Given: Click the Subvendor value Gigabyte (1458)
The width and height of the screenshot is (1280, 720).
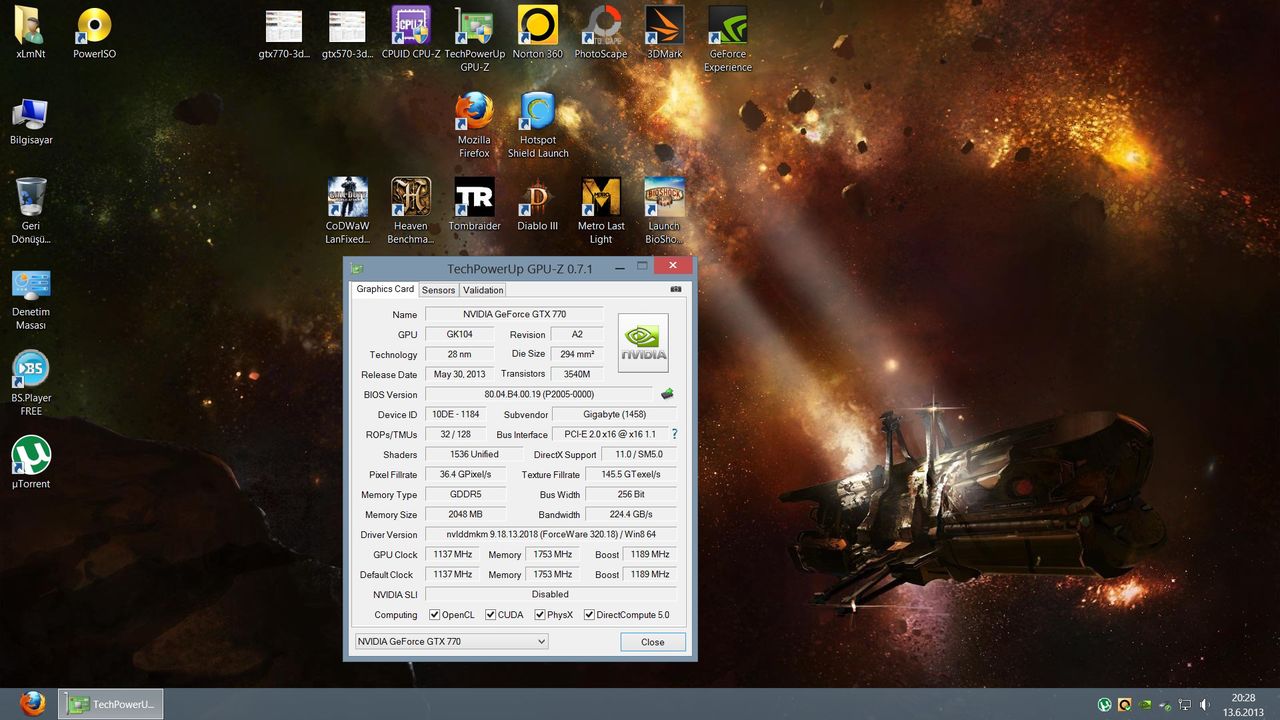Looking at the screenshot, I should click(x=614, y=414).
